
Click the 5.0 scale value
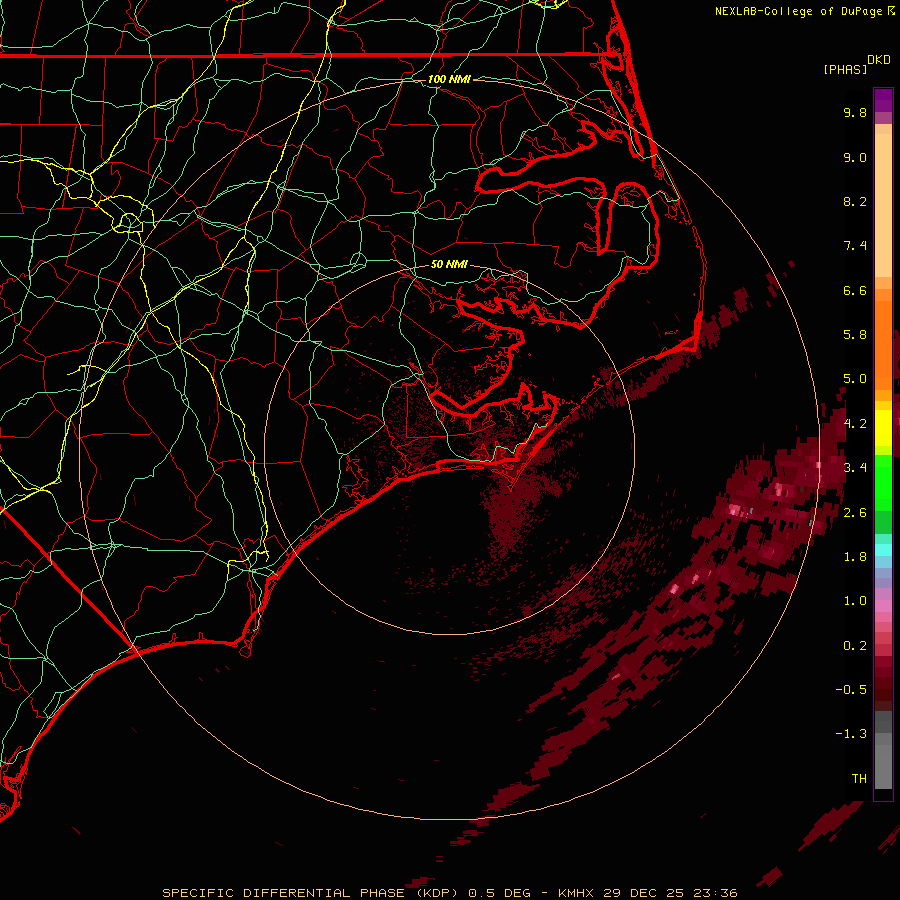[855, 379]
